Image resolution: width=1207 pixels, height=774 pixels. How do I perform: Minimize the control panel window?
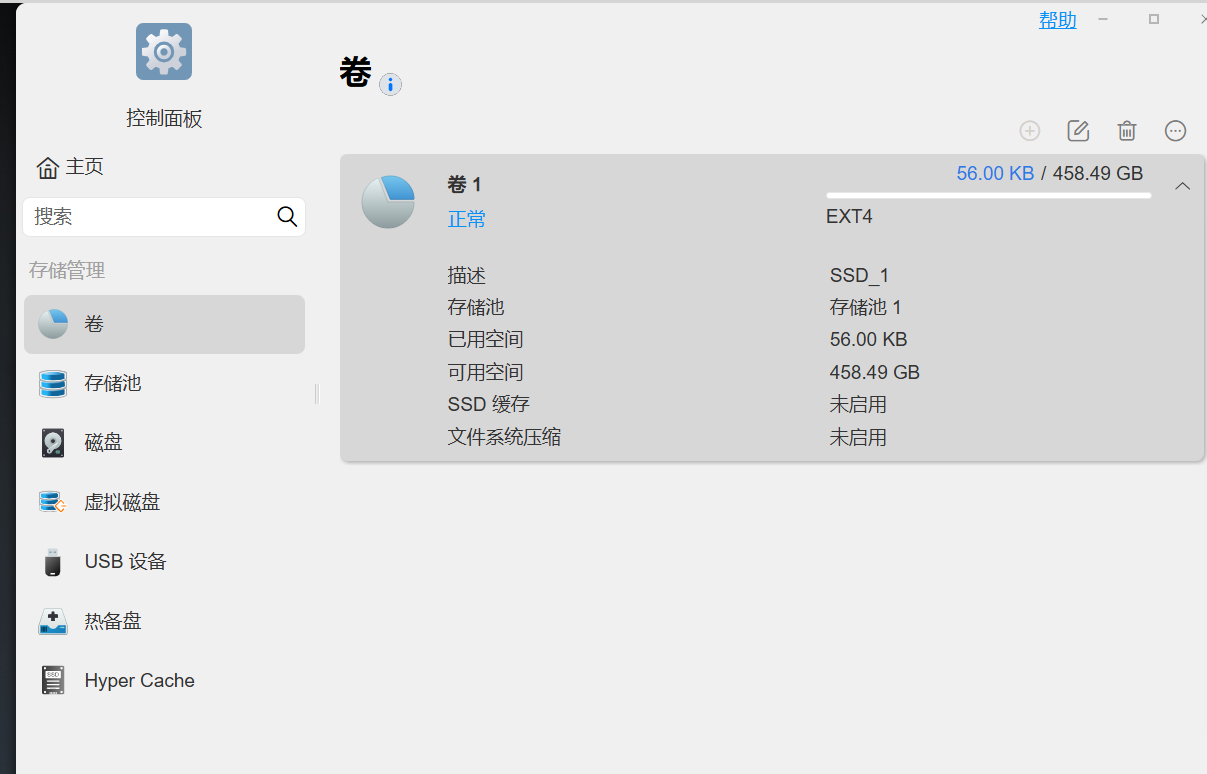(x=1104, y=20)
